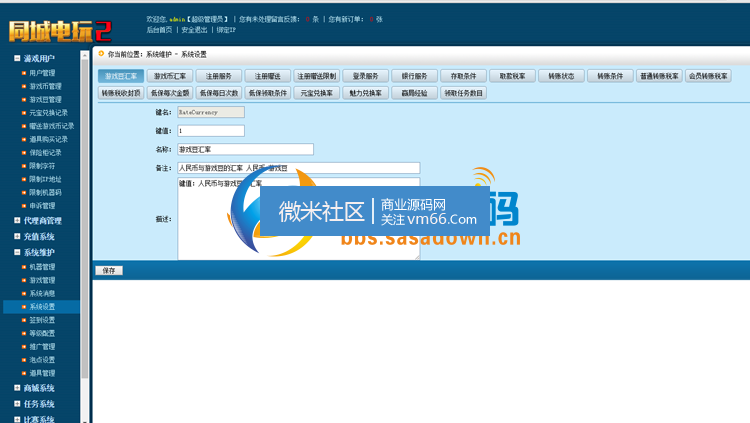Click into the 描述 textarea
750x423 pixels.
click(298, 219)
